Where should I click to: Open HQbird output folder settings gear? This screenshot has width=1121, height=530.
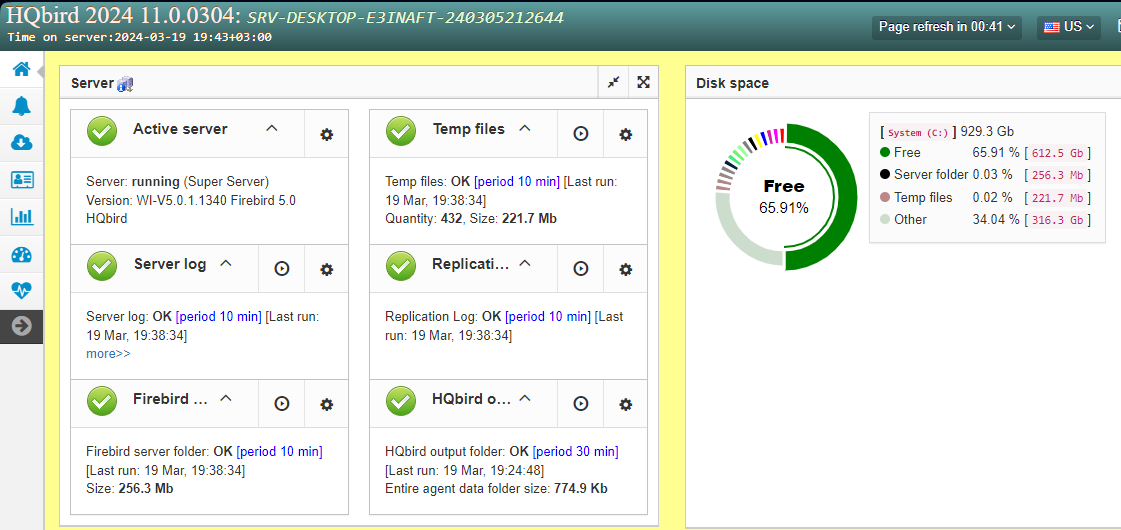point(626,404)
